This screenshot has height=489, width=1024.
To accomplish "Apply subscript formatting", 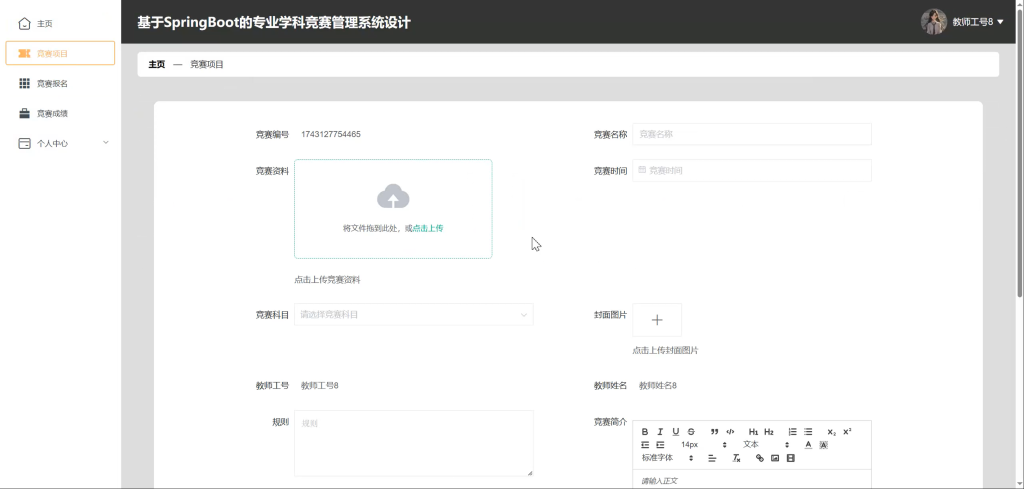I will coord(831,432).
